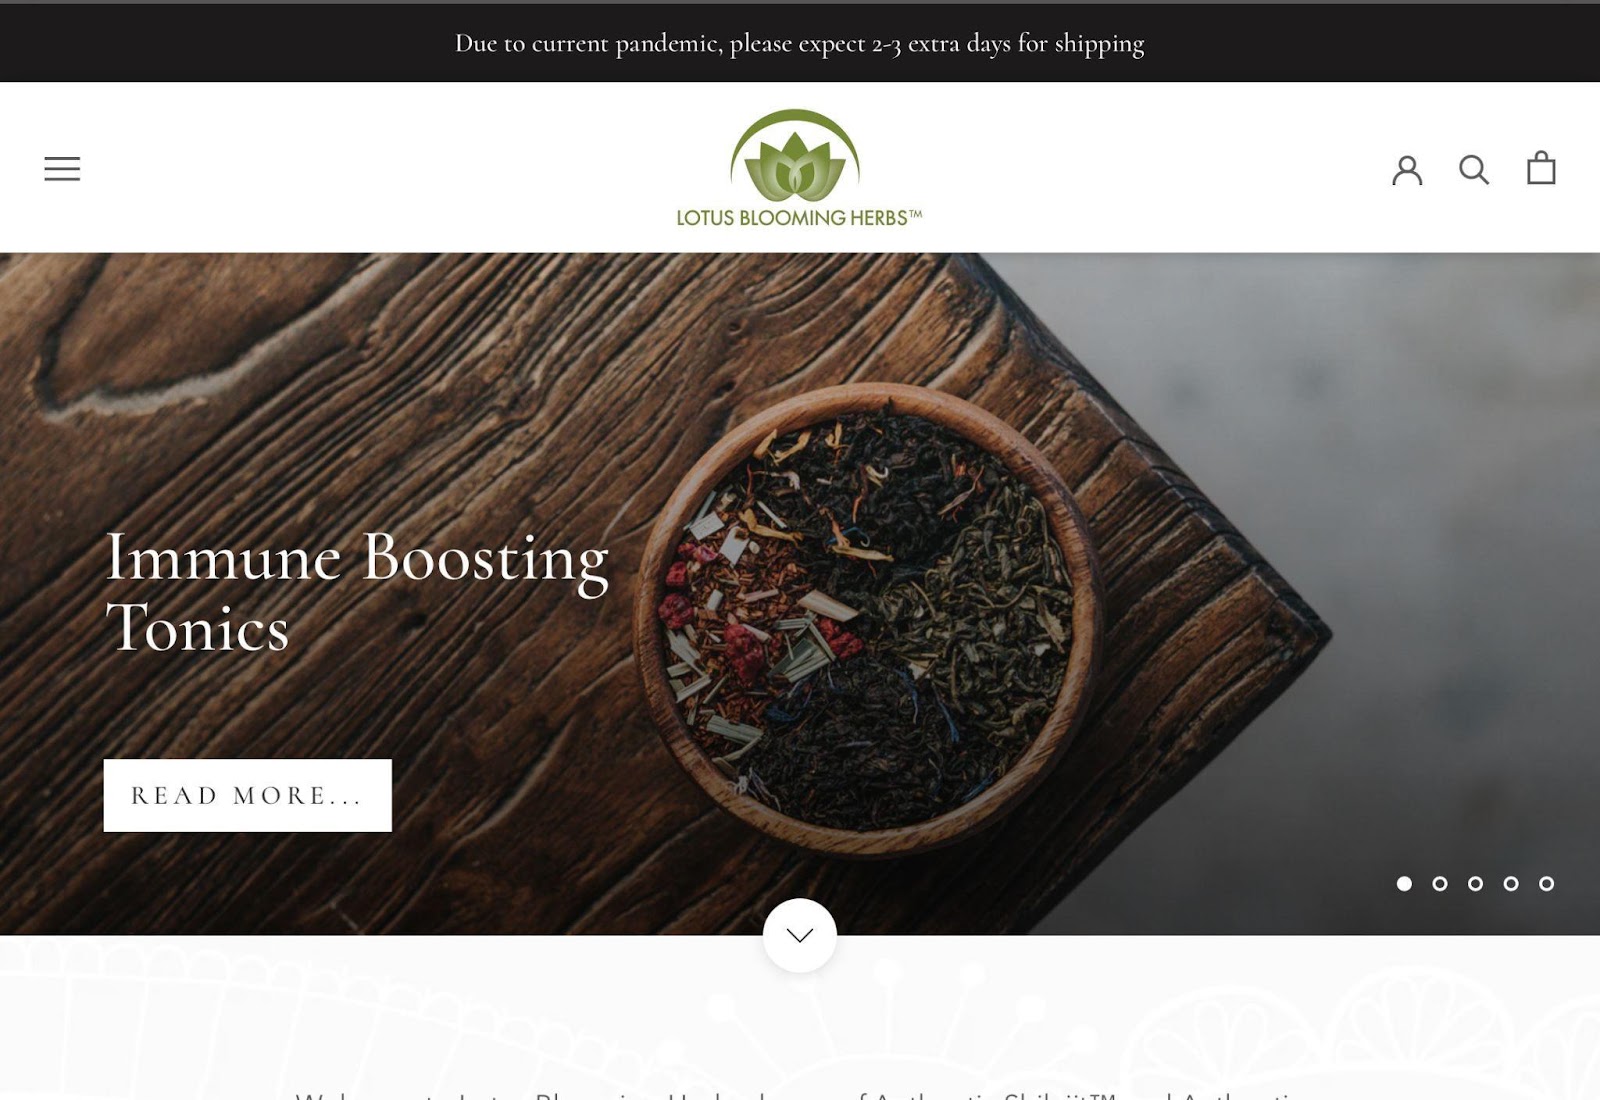Open the hamburger navigation menu

[62, 169]
